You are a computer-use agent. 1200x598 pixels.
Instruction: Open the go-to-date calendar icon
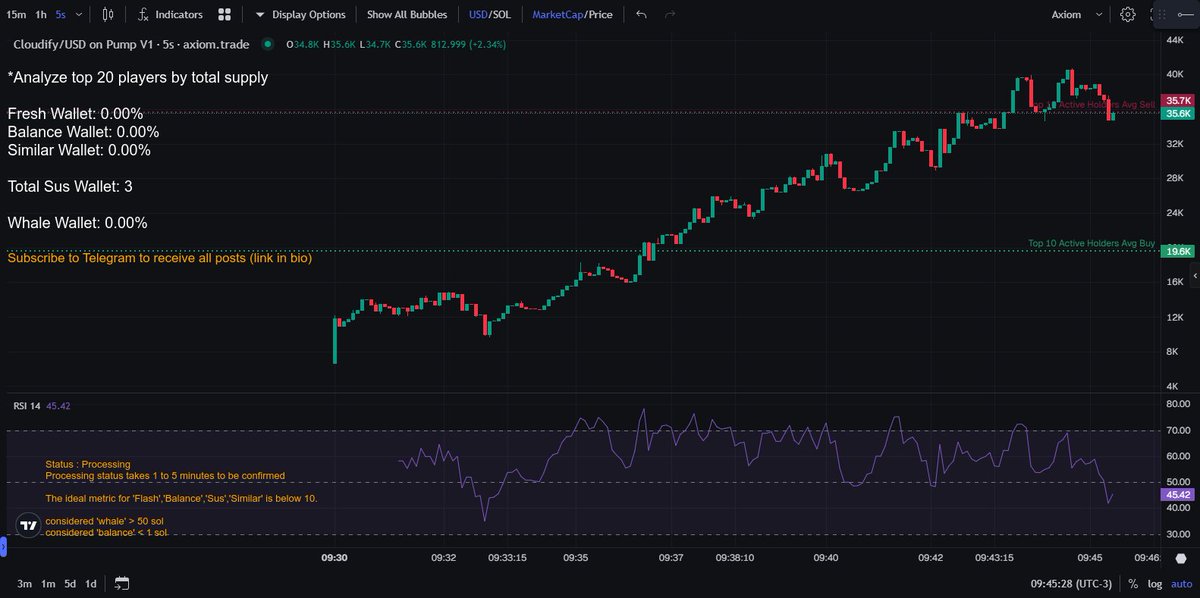pos(122,583)
